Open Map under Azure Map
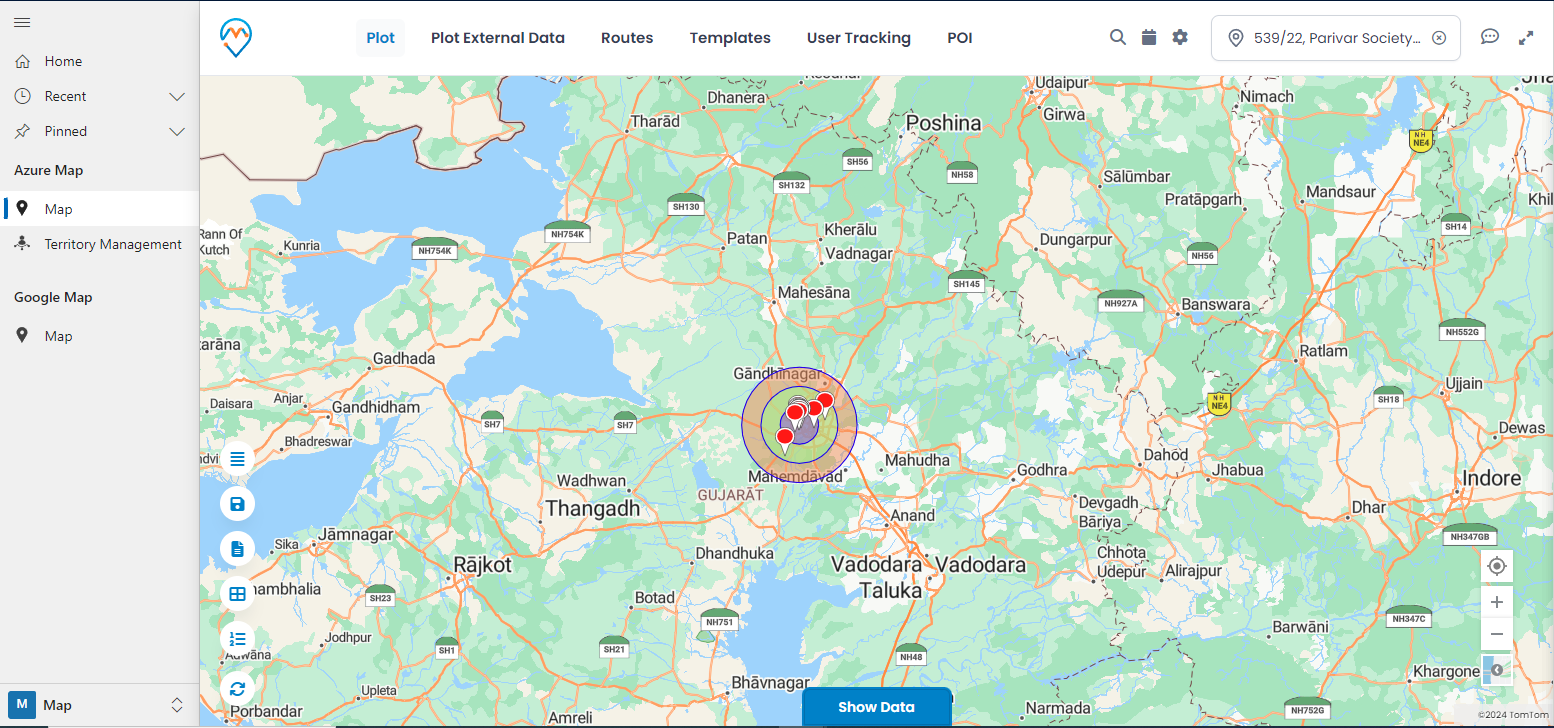The width and height of the screenshot is (1554, 728). pyautogui.click(x=99, y=209)
